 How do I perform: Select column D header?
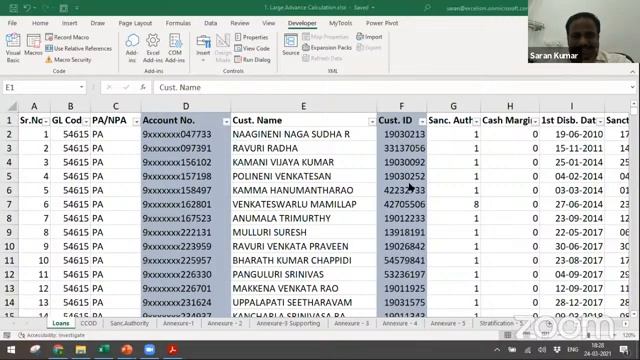coord(186,106)
